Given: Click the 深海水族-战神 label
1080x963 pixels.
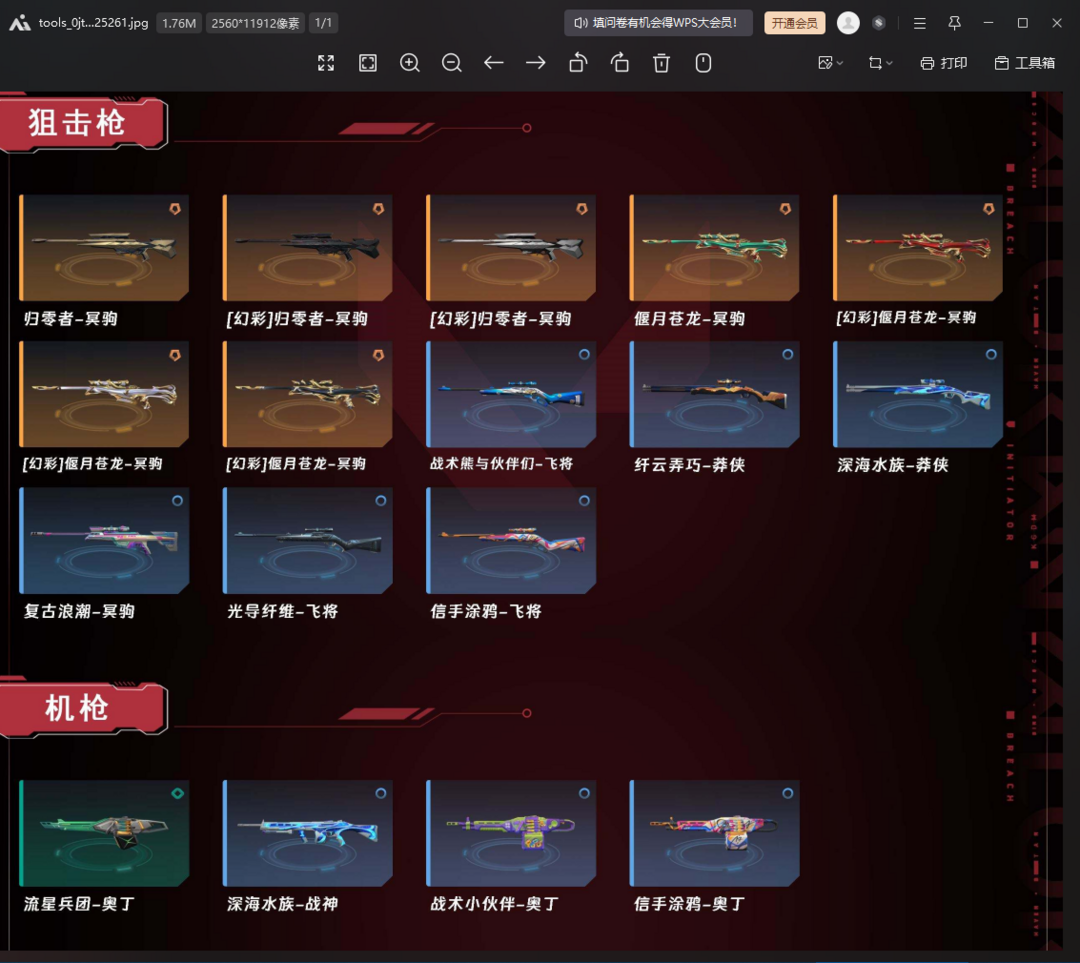Looking at the screenshot, I should [x=282, y=904].
